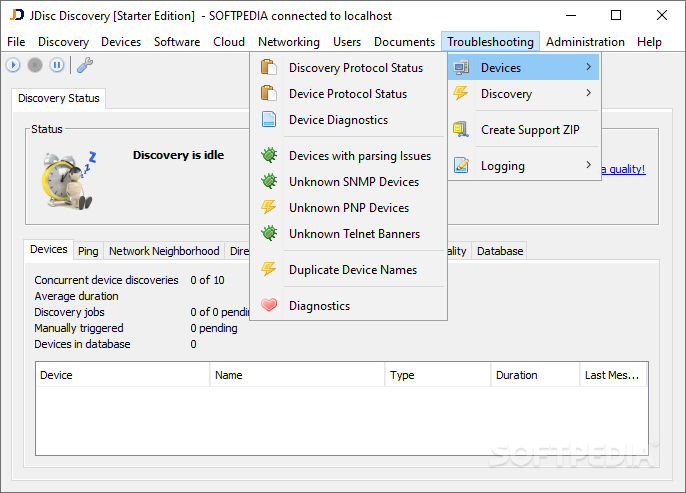
Task: Open the Networking menu
Action: (x=289, y=42)
